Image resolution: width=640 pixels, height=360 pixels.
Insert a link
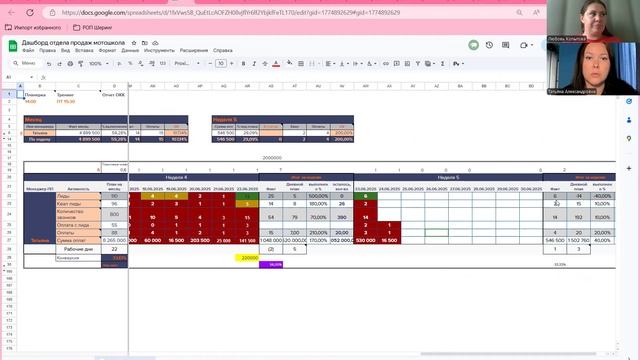point(386,64)
